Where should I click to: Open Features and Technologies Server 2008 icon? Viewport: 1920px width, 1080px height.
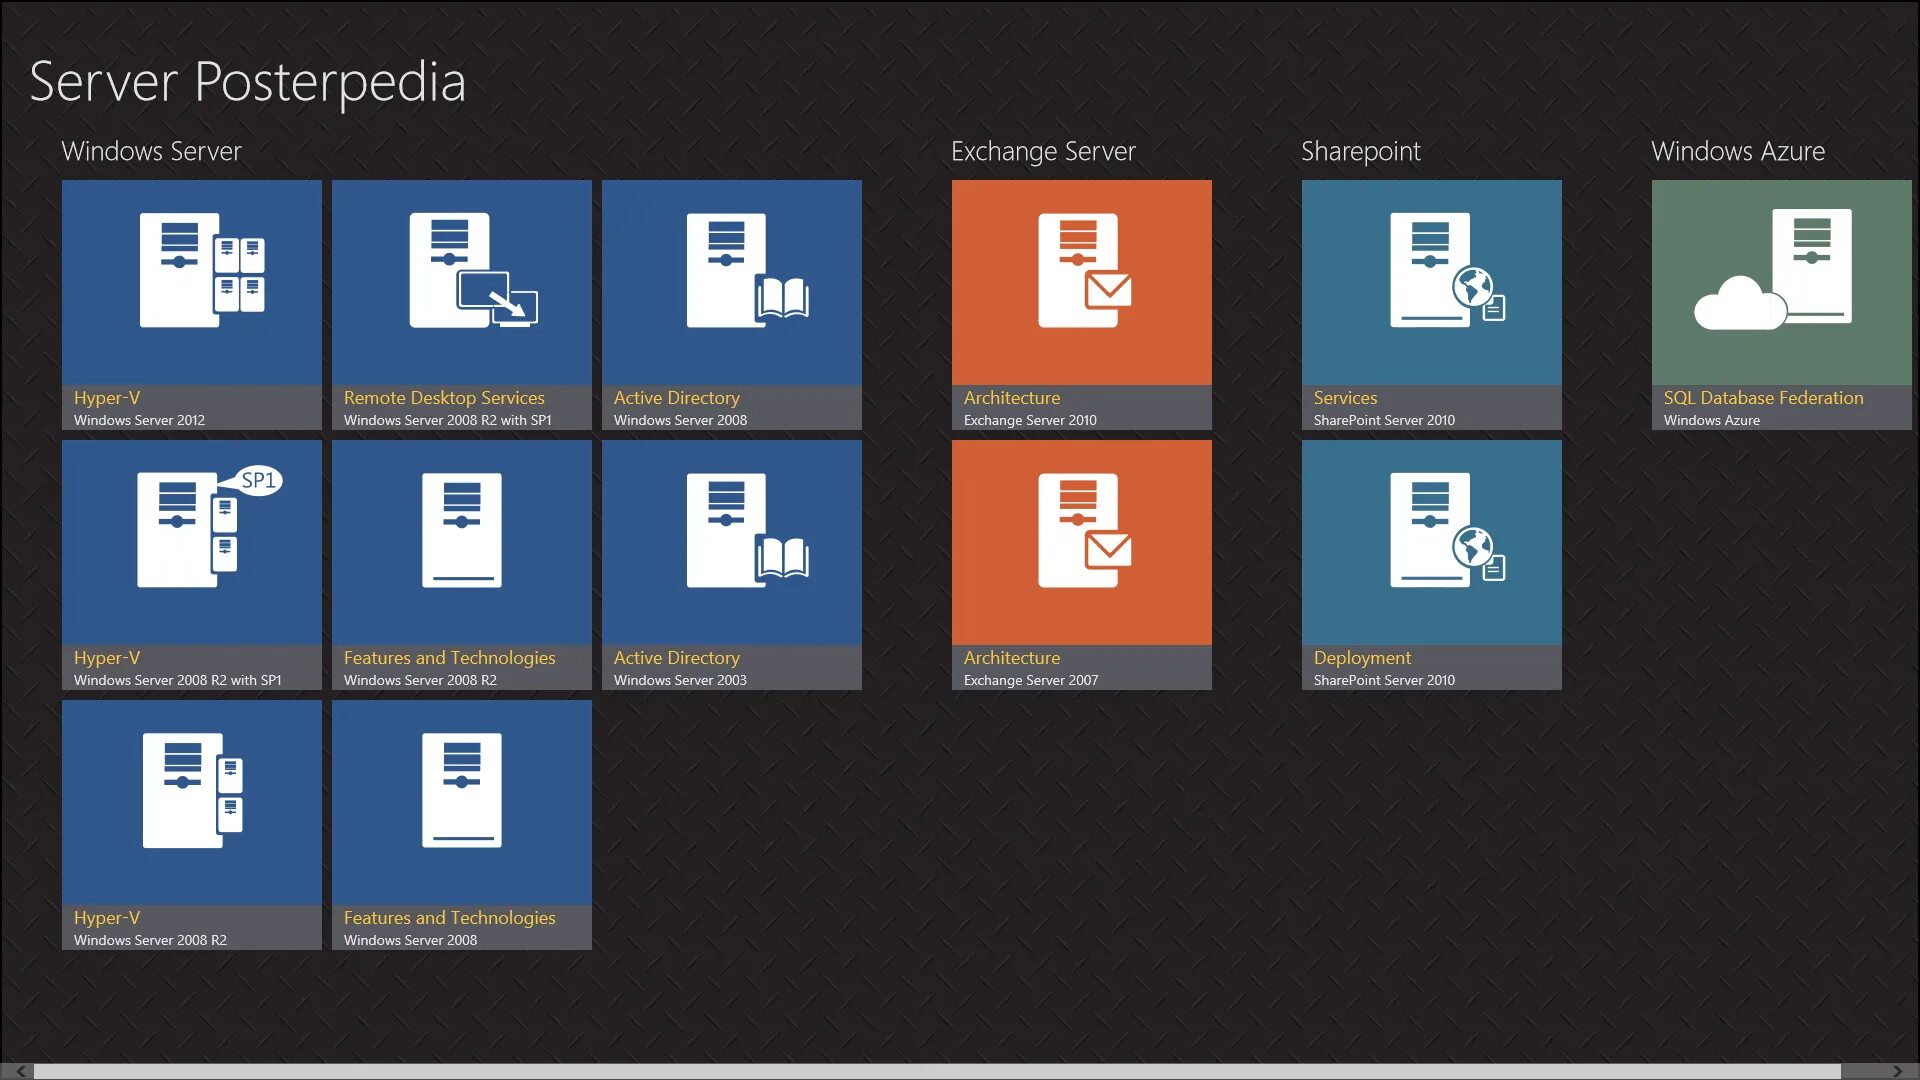pos(462,790)
